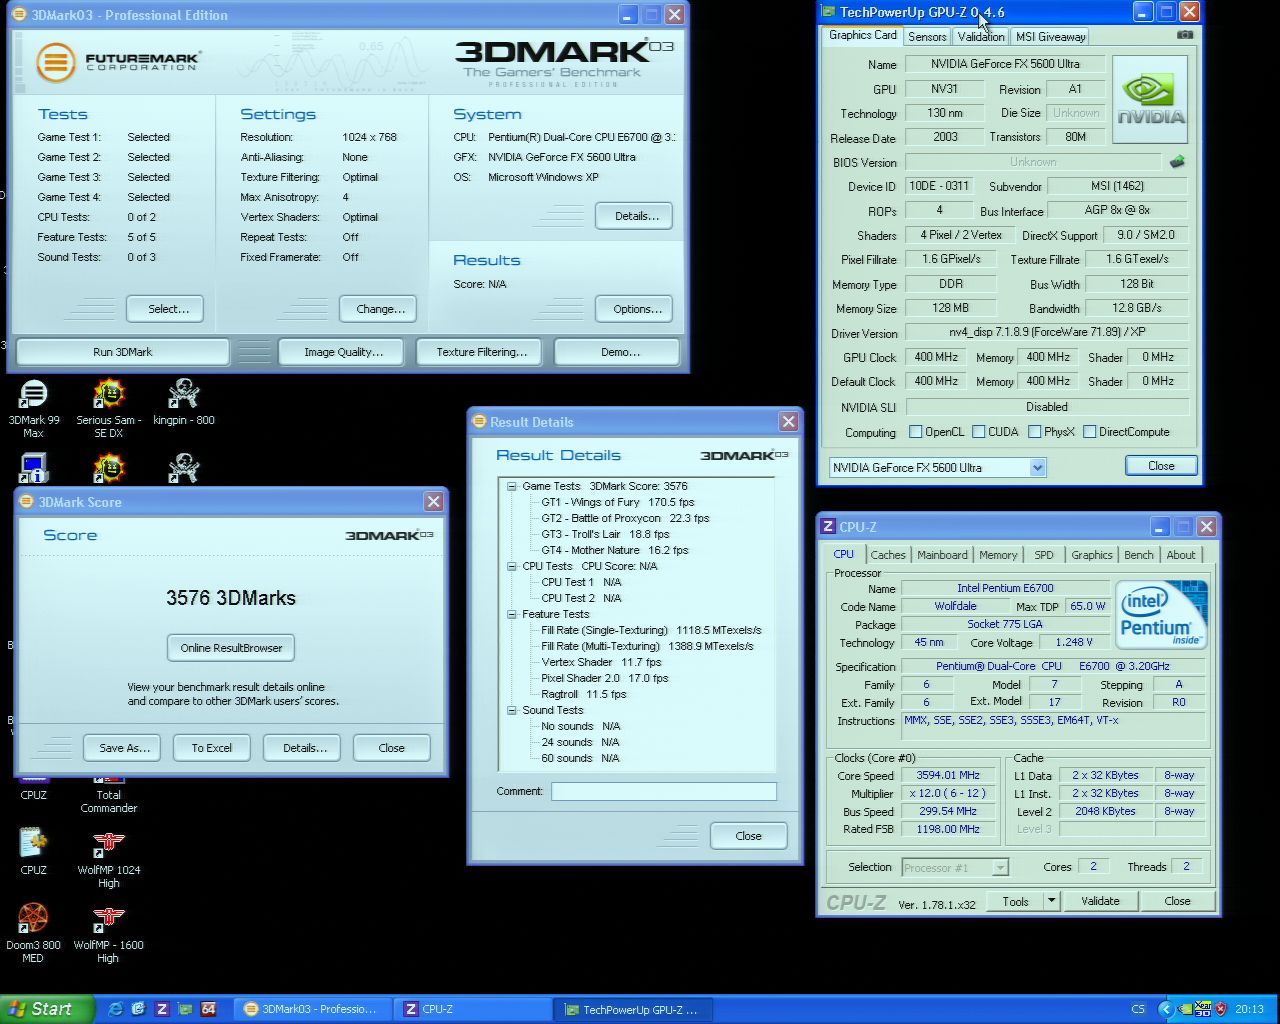Open the Processor #1 selection dropdown in CPU-Z
The width and height of the screenshot is (1280, 1024).
(x=1000, y=868)
